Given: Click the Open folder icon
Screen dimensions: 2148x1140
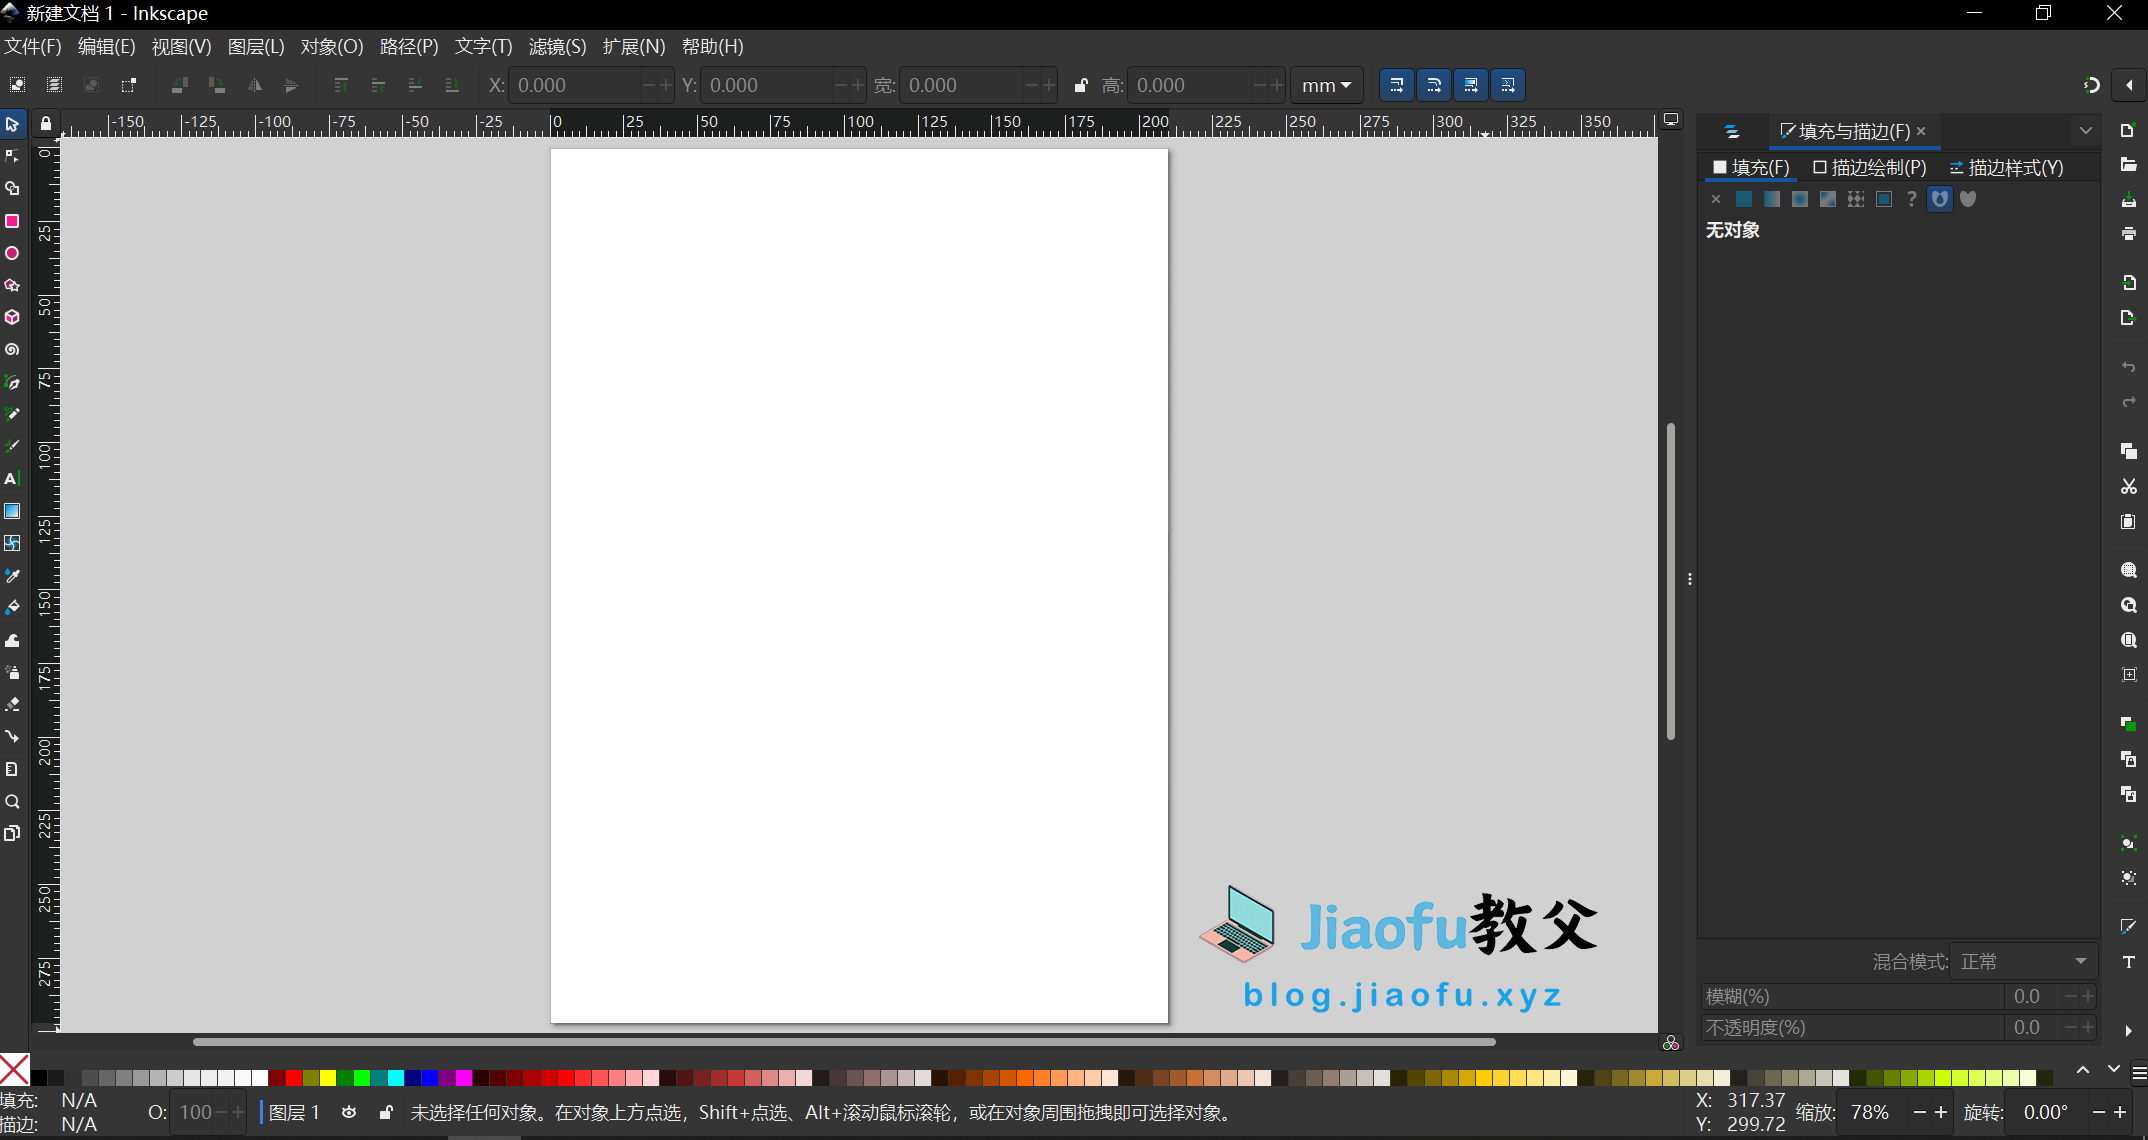Looking at the screenshot, I should 2128,164.
